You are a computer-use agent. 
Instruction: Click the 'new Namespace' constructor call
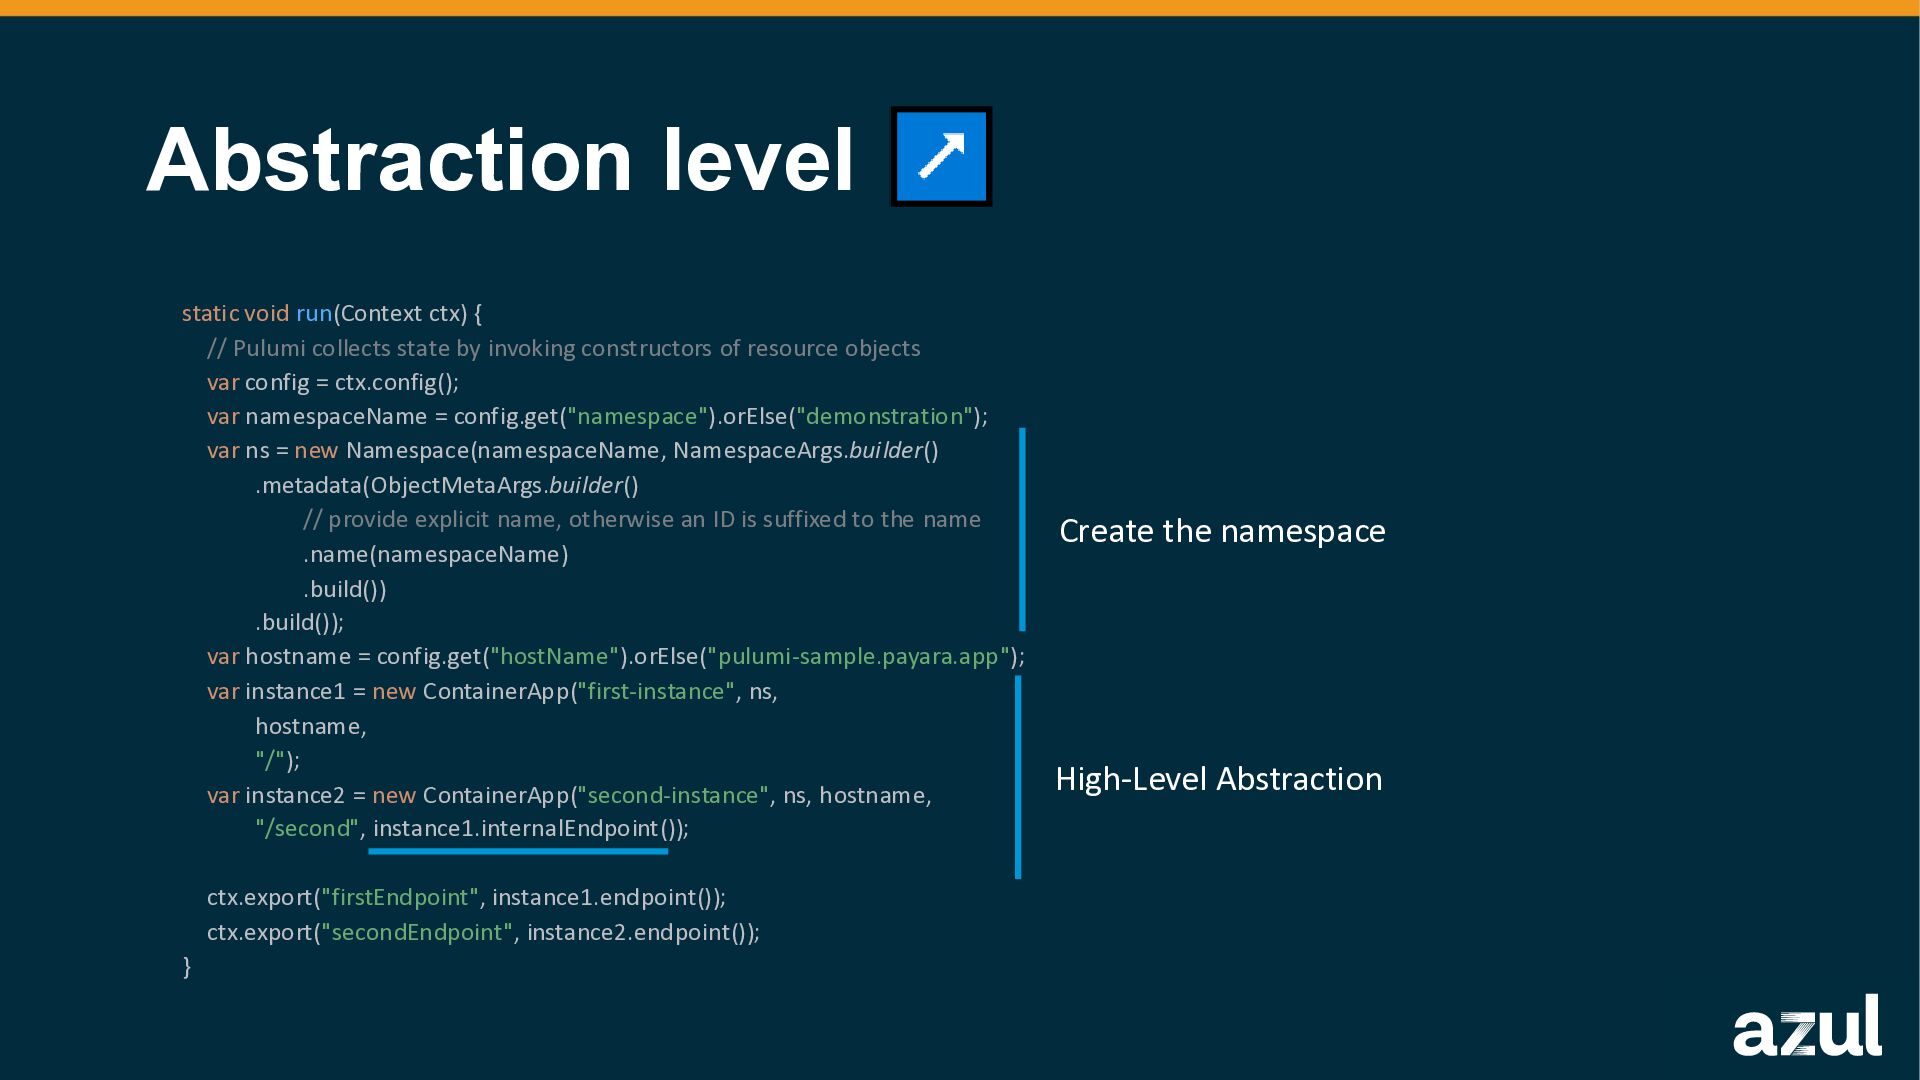(x=380, y=451)
